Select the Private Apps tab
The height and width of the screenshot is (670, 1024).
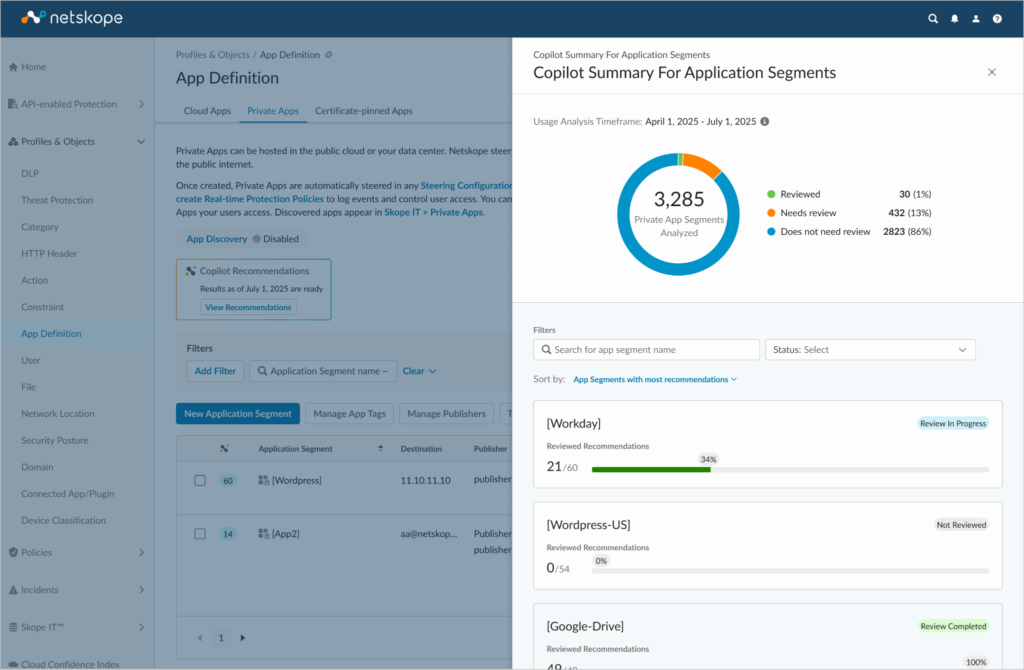[273, 111]
